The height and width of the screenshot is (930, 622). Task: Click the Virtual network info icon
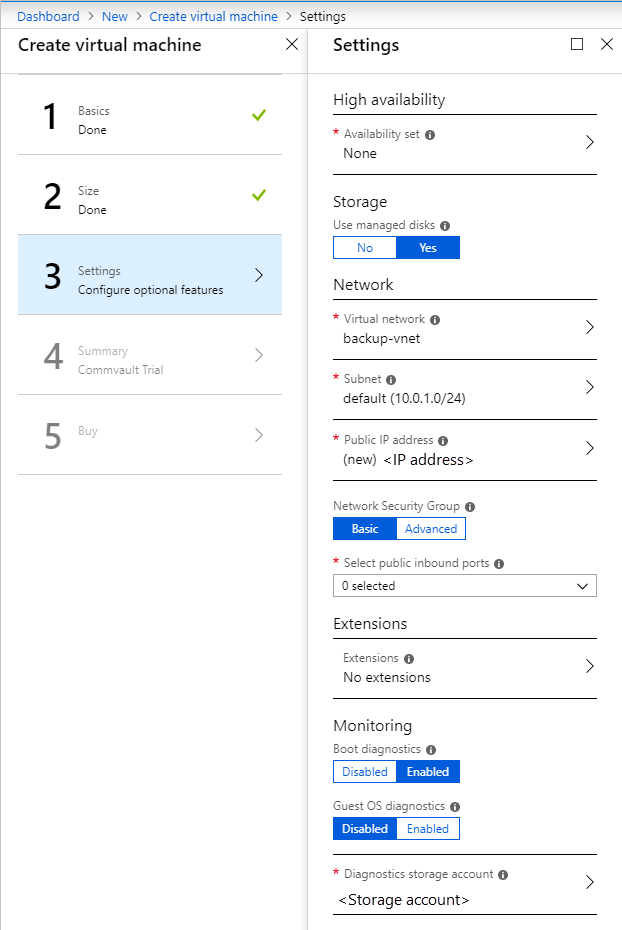pyautogui.click(x=435, y=320)
